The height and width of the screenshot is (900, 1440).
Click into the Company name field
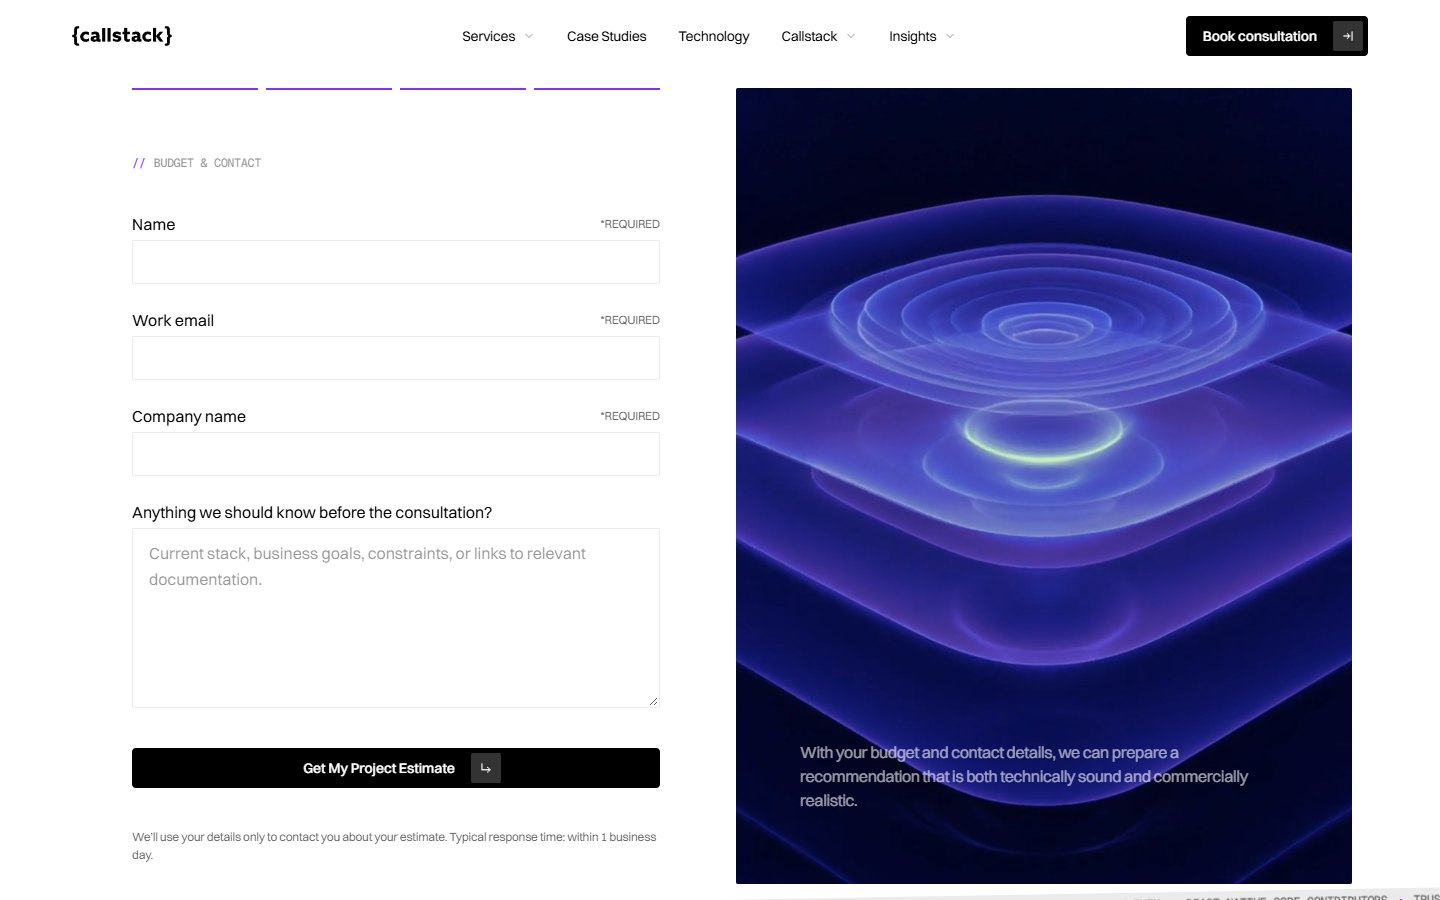[396, 454]
